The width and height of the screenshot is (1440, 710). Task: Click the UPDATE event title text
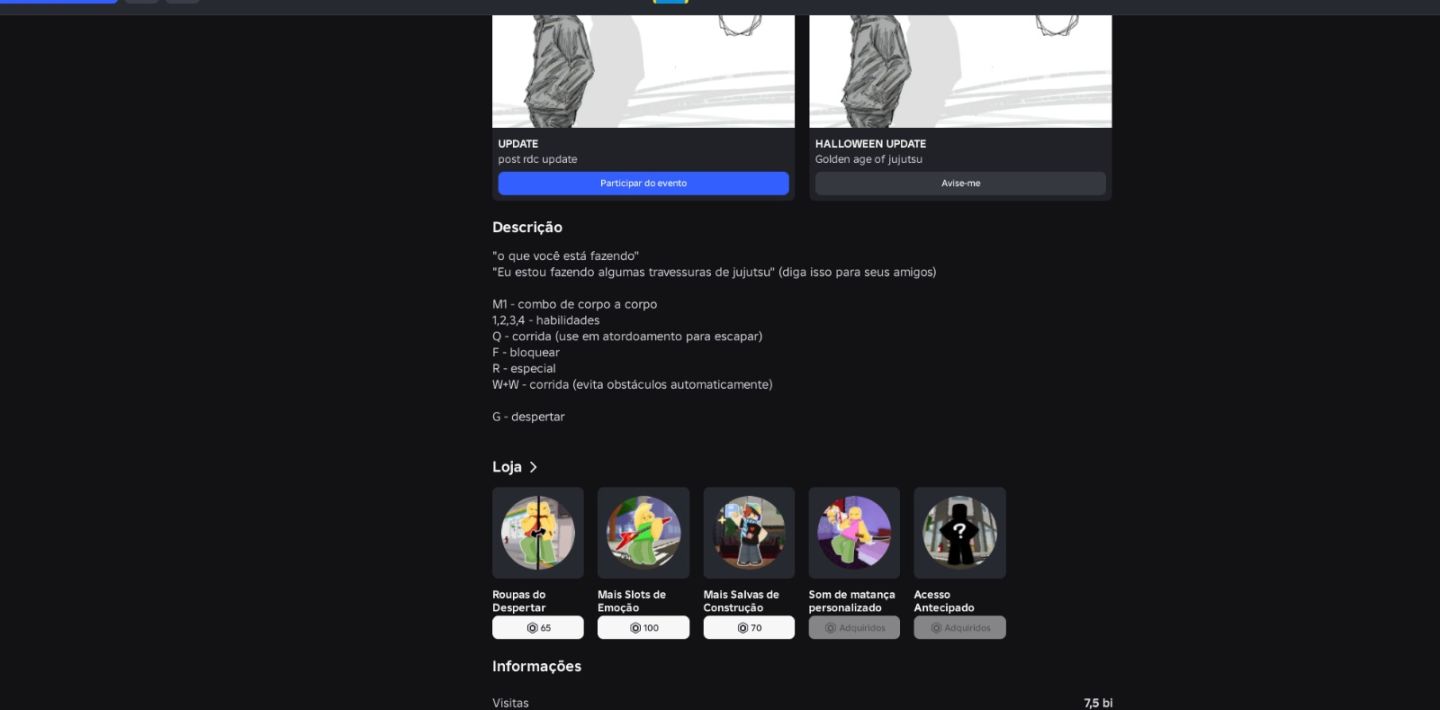(x=518, y=144)
